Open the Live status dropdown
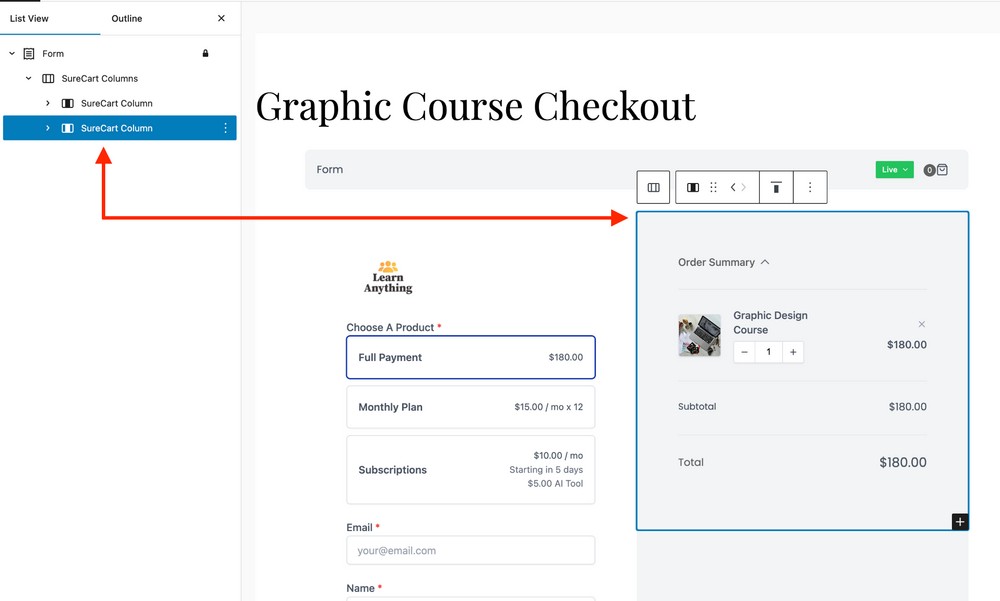The image size is (1000, 601). click(893, 169)
